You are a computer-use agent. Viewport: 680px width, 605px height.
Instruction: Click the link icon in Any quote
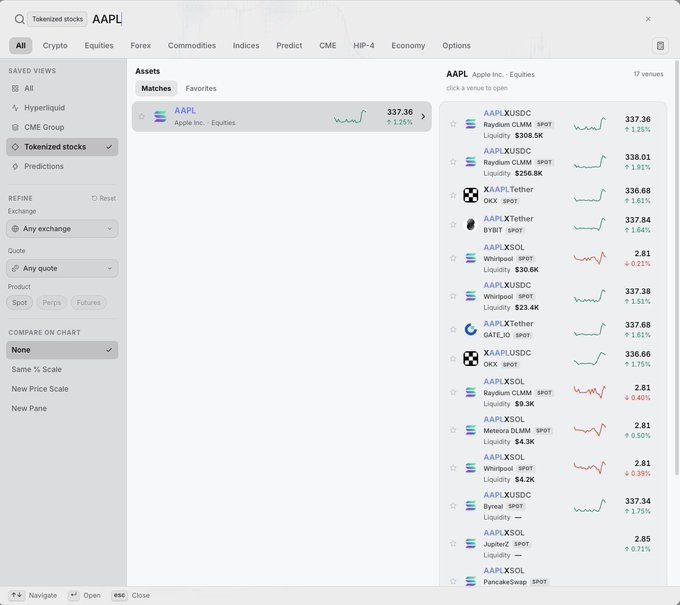point(15,268)
